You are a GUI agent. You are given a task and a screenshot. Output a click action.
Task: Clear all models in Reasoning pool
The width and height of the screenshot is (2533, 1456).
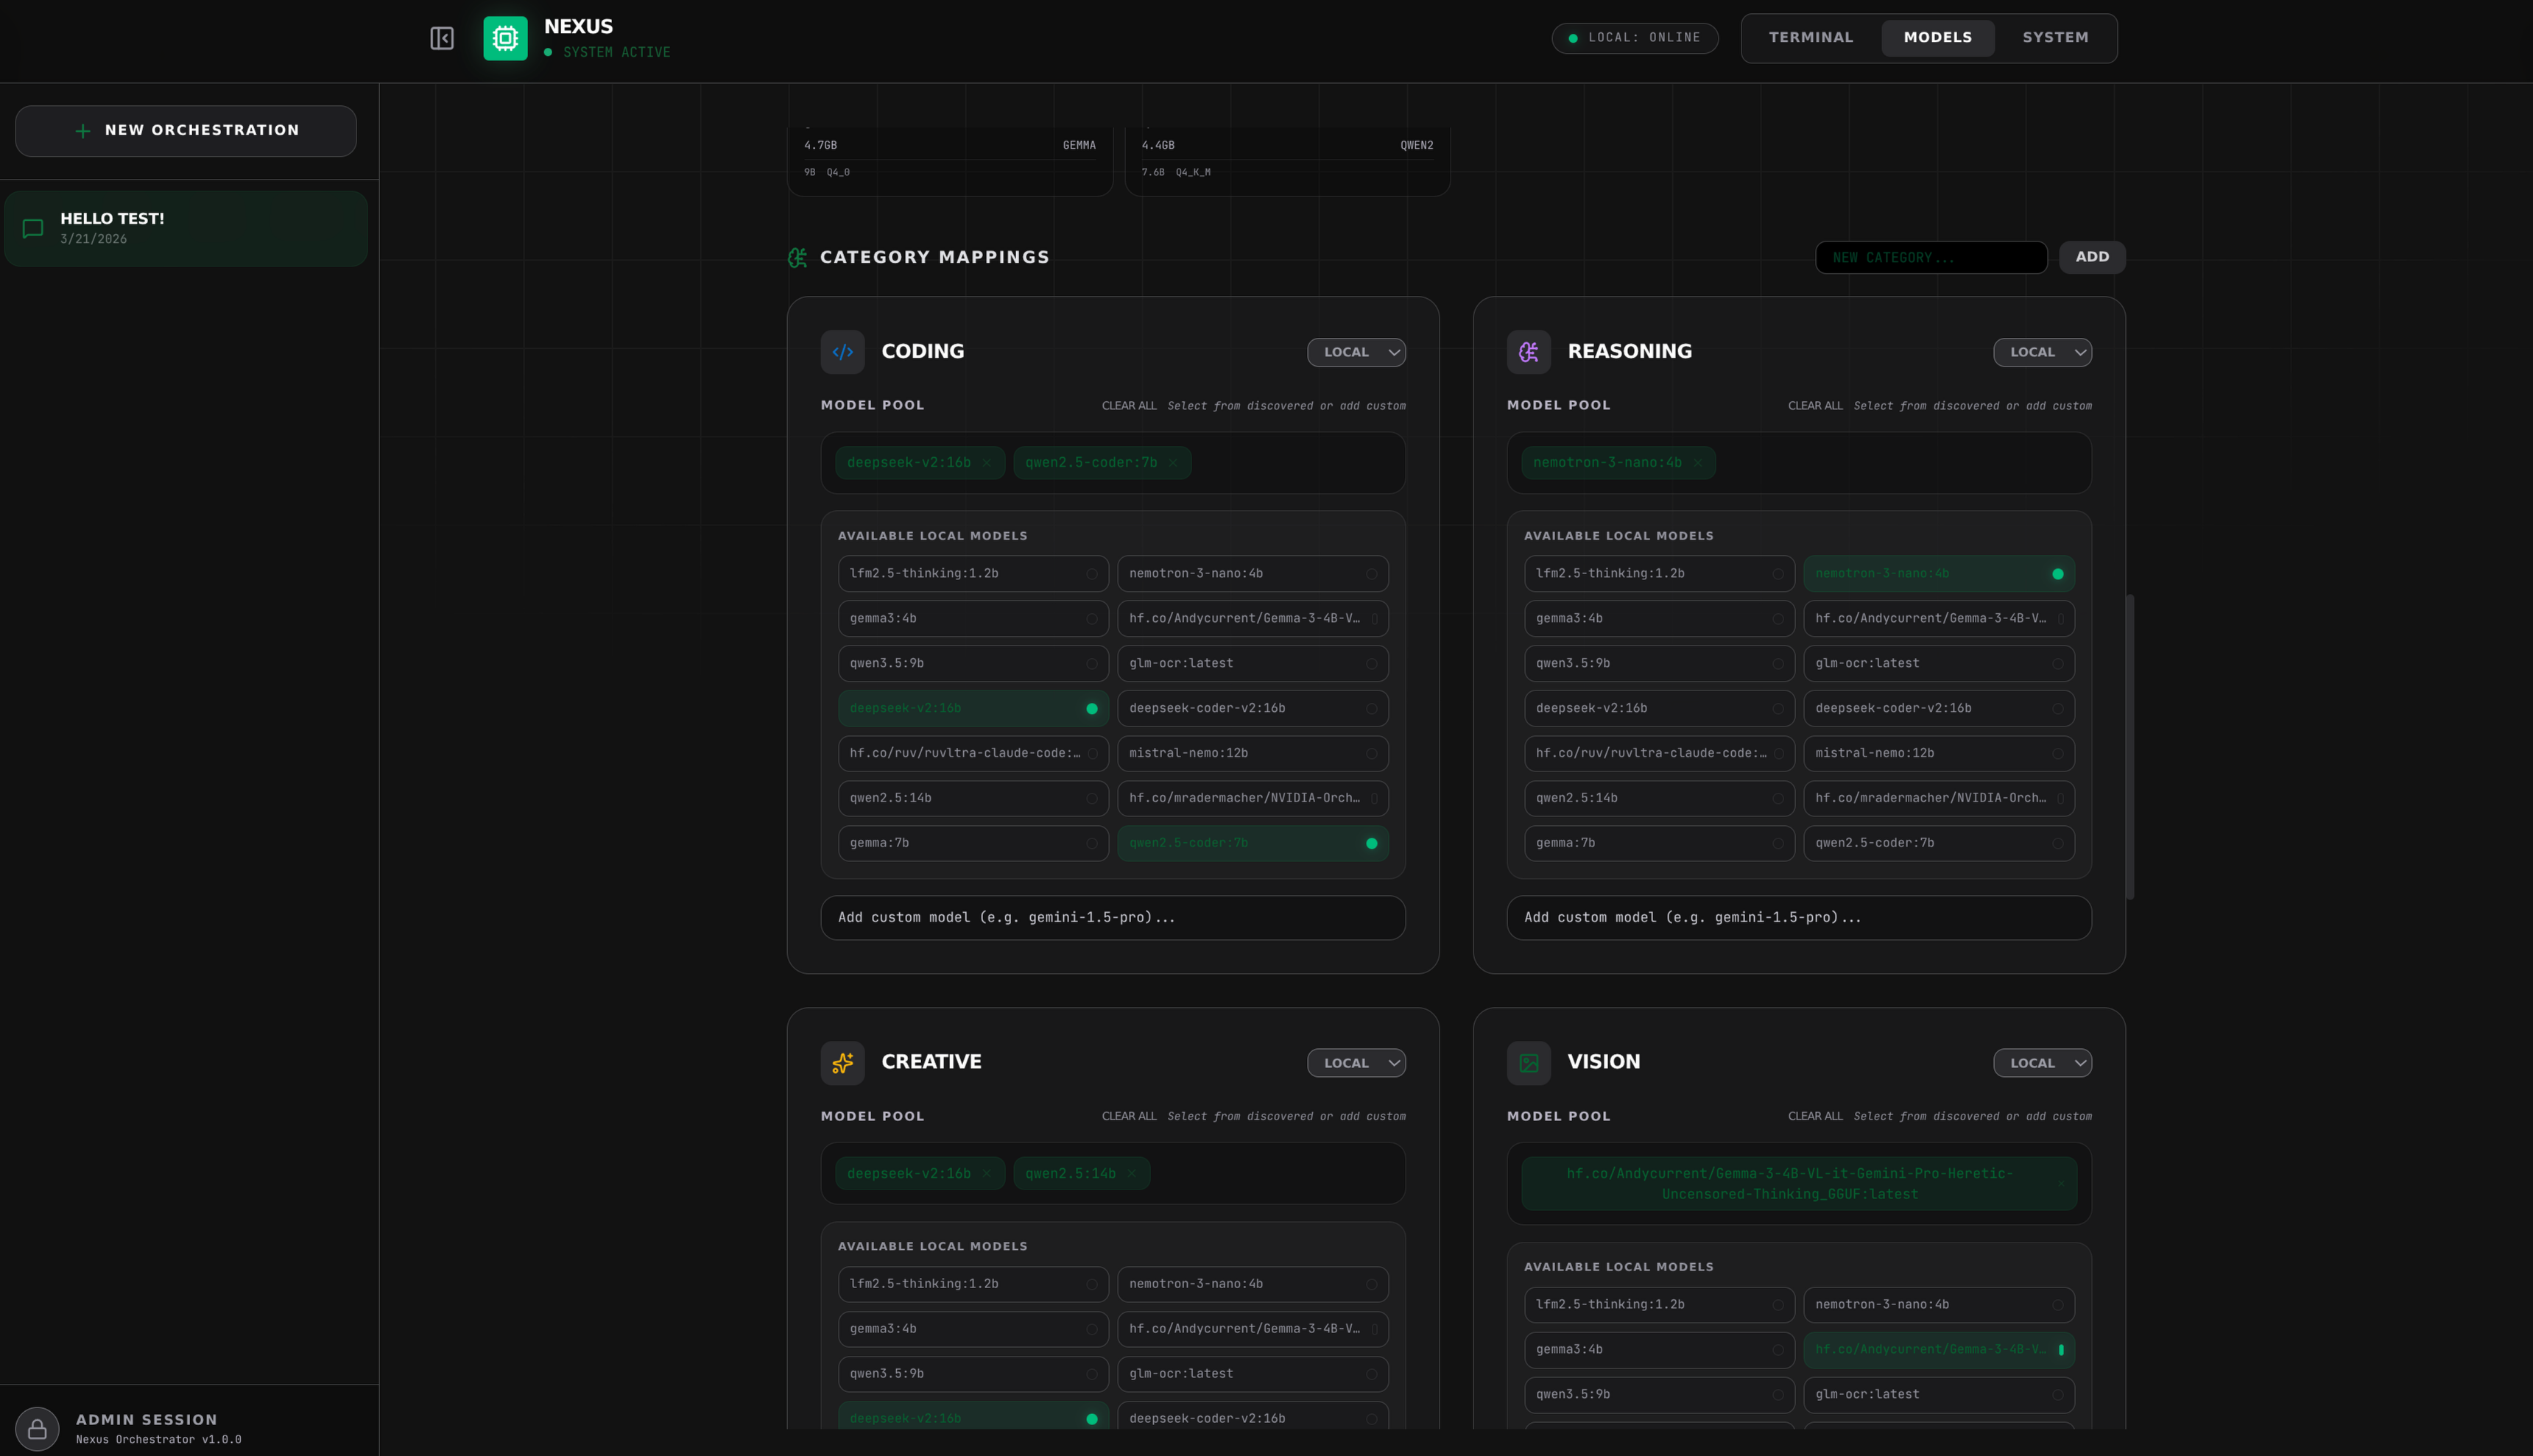1815,406
